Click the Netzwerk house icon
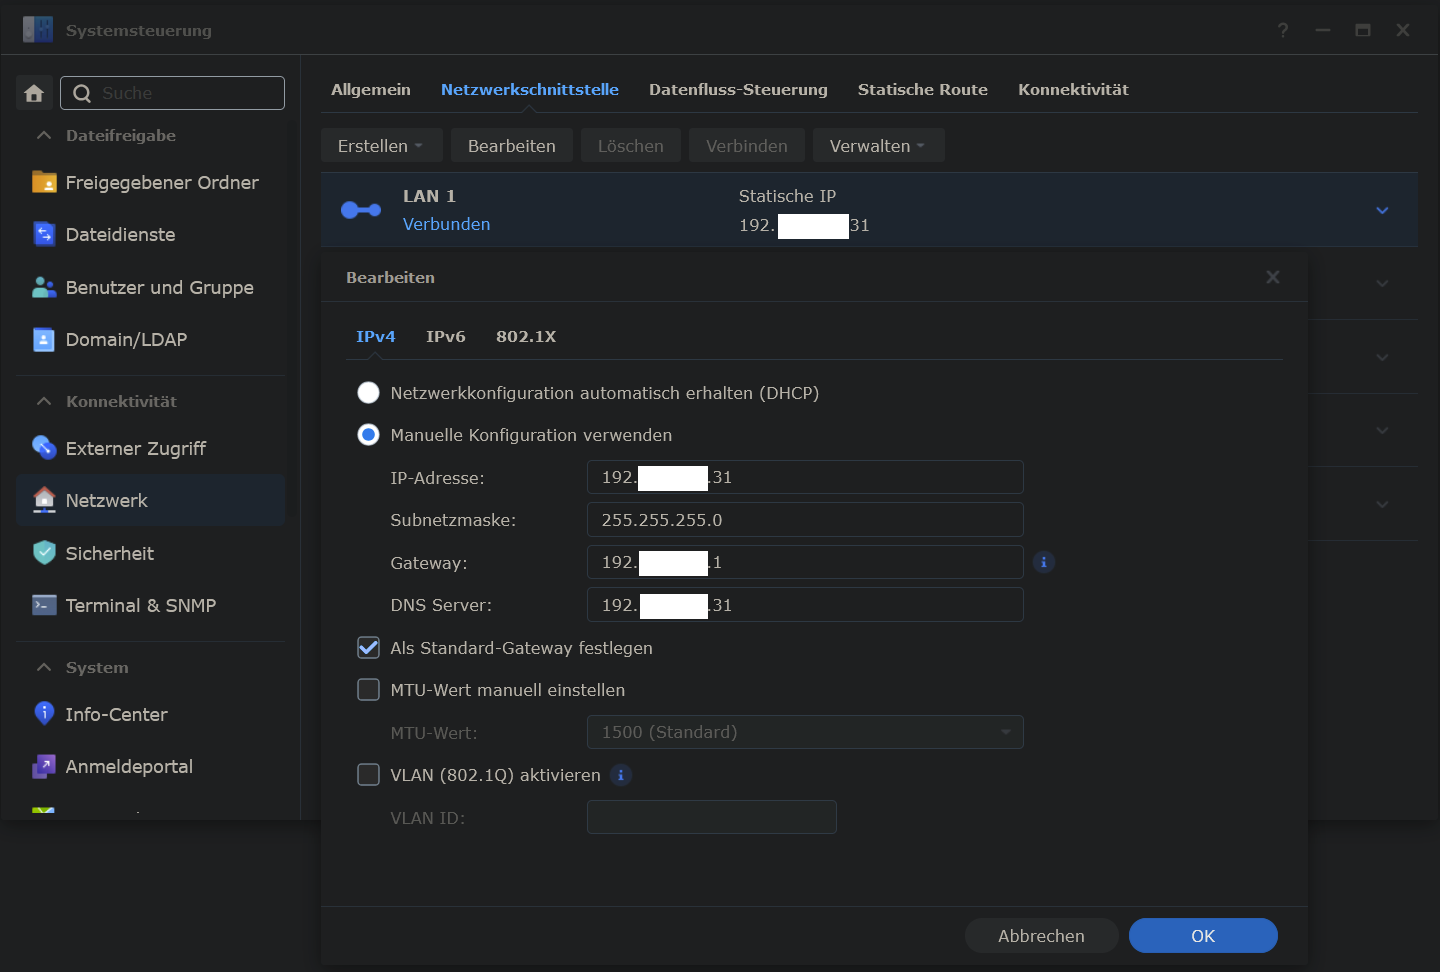This screenshot has height=972, width=1440. coord(44,500)
